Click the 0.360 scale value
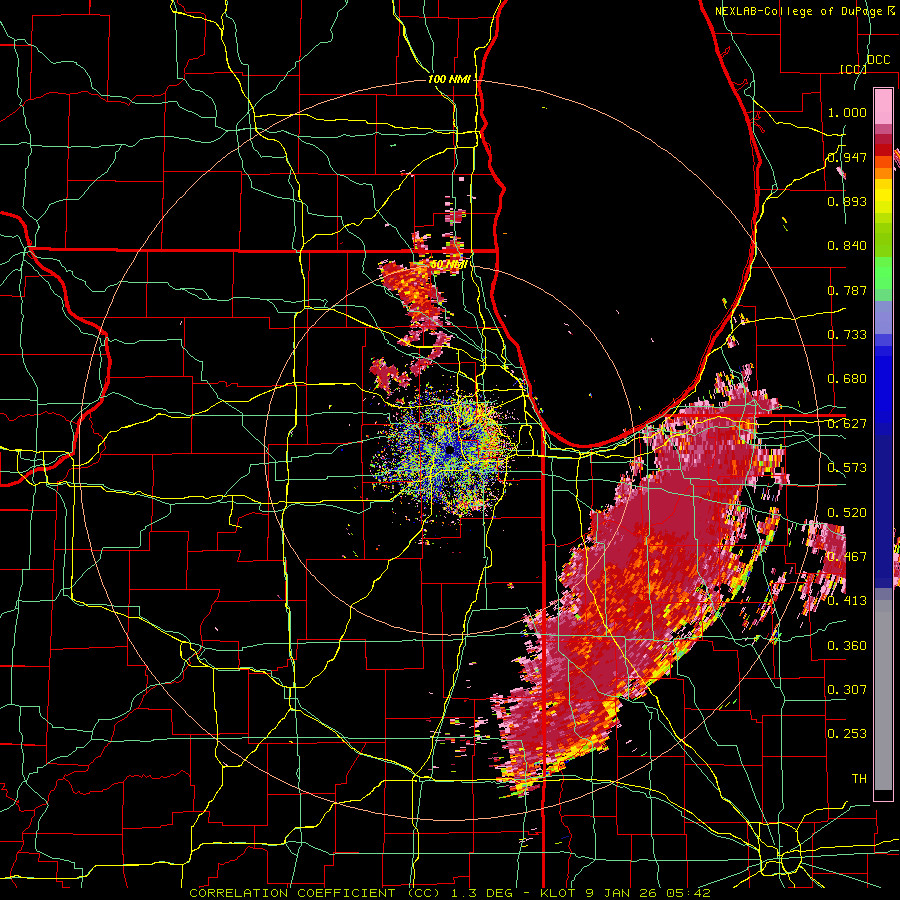The image size is (900, 900). pyautogui.click(x=847, y=646)
